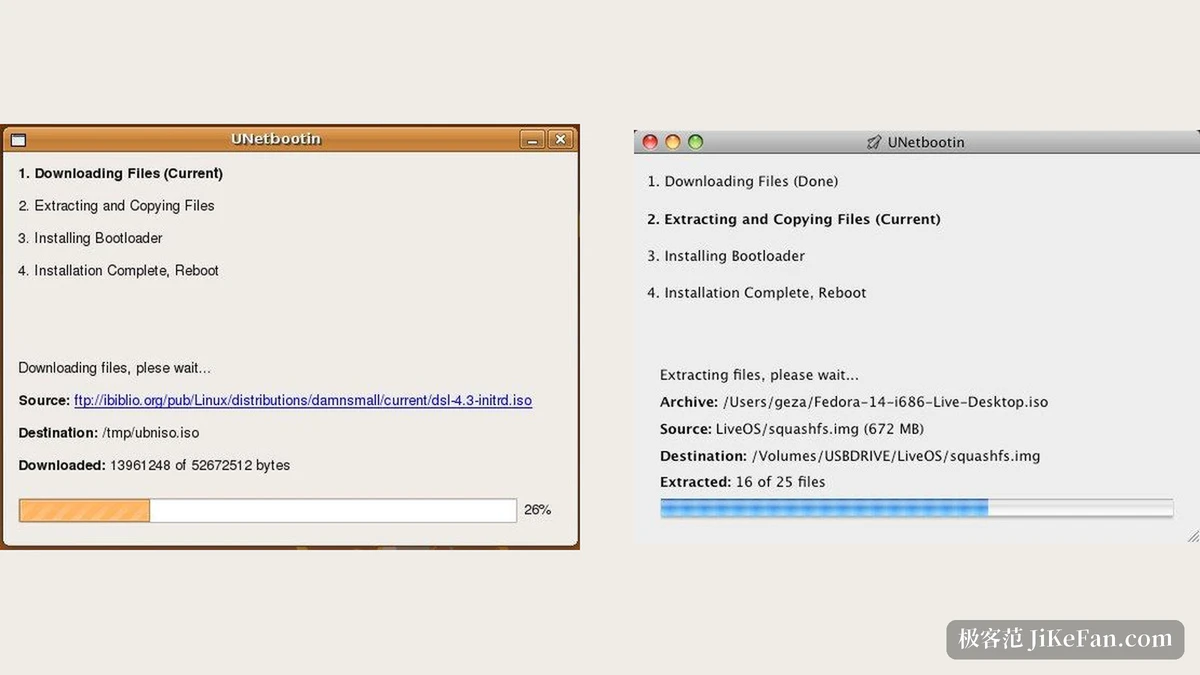Click the green zoom button on the Mac window
The image size is (1200, 675).
pos(696,142)
